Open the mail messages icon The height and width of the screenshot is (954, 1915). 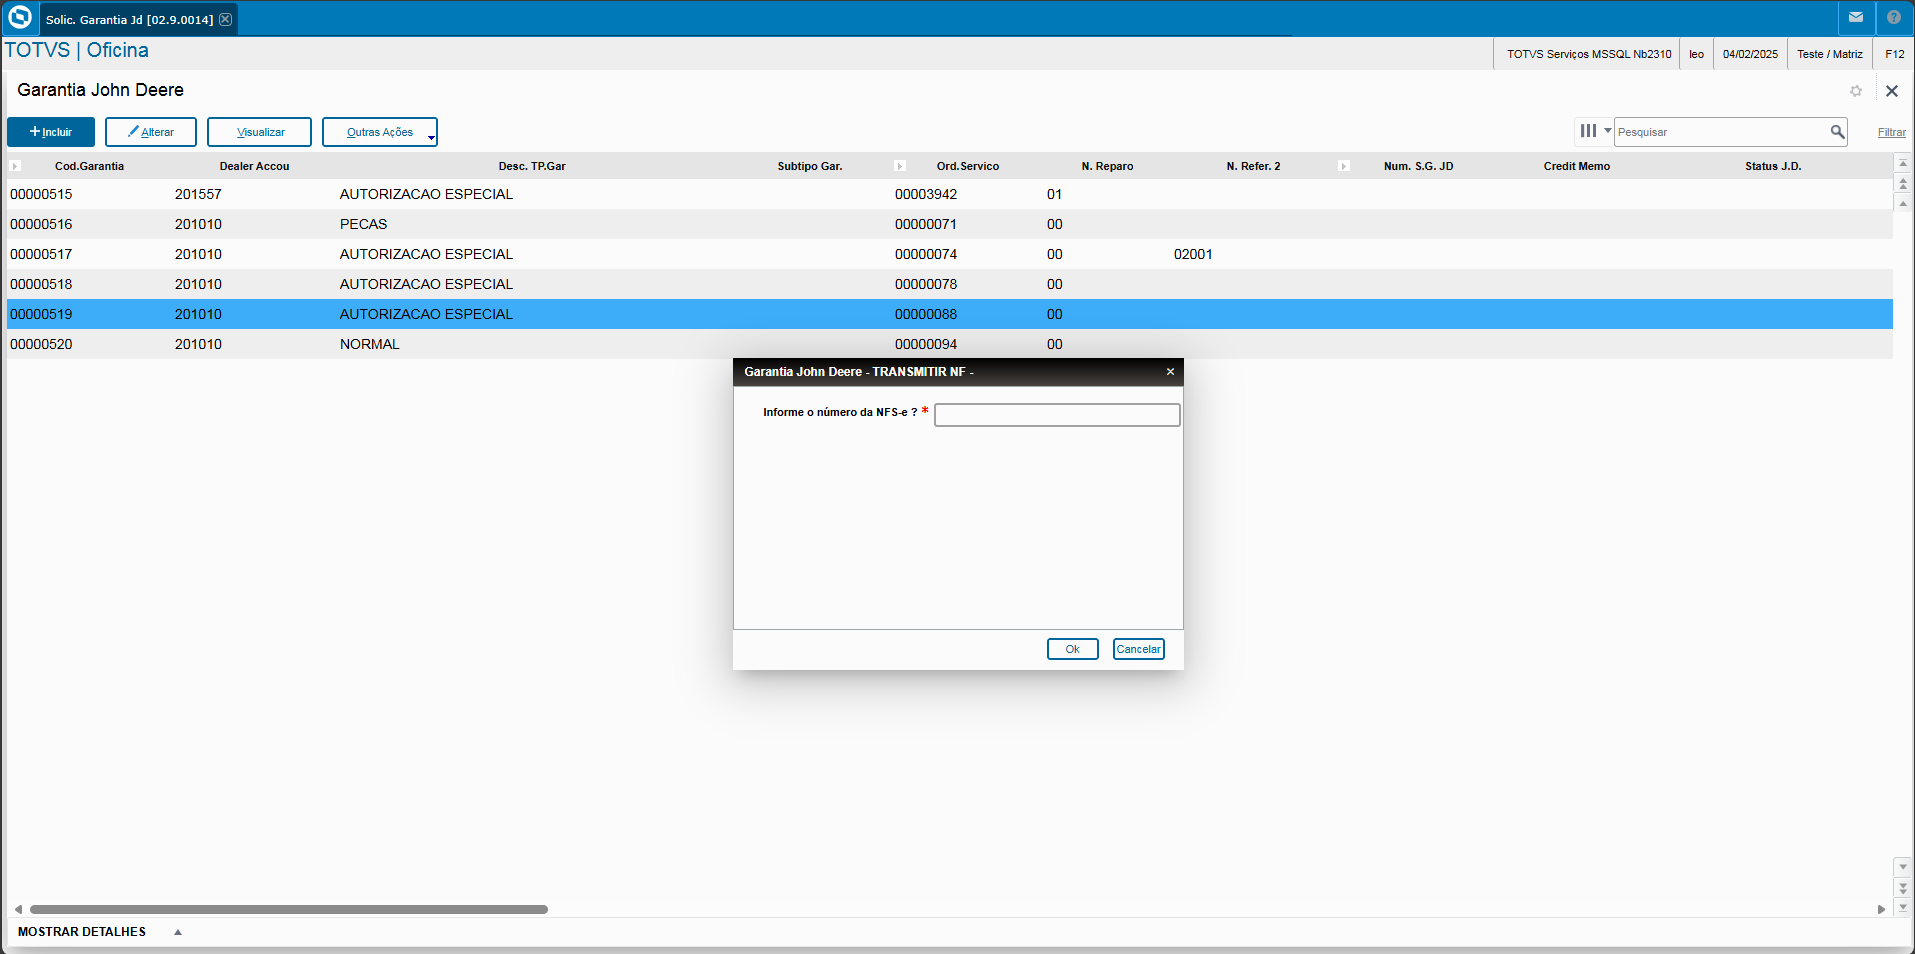[x=1856, y=17]
